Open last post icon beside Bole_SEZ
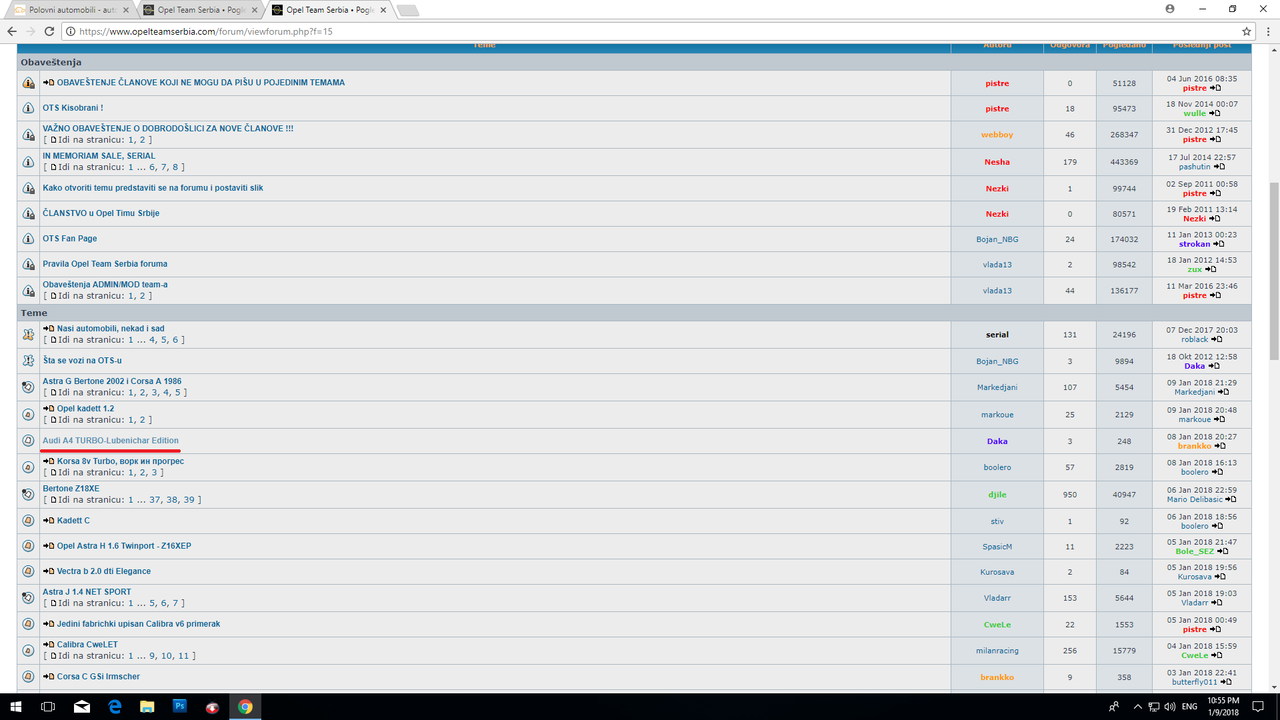The height and width of the screenshot is (720, 1280). click(1222, 551)
